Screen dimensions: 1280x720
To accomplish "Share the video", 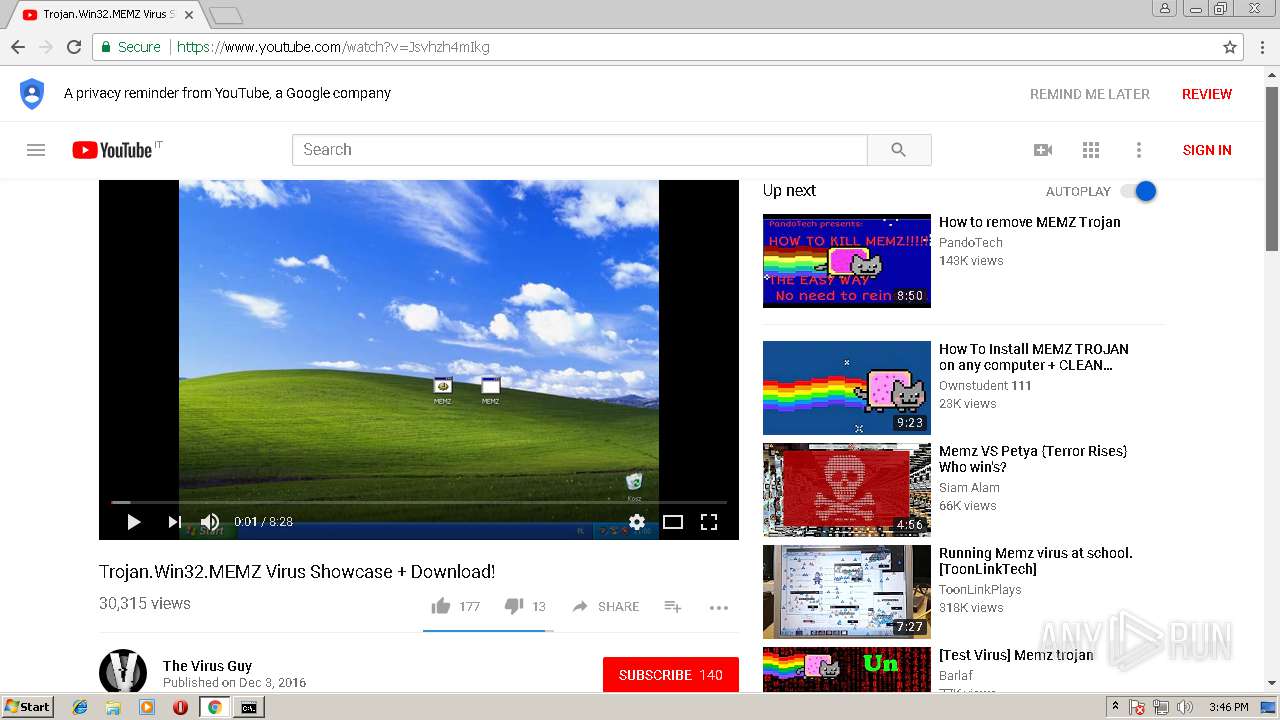I will point(605,606).
